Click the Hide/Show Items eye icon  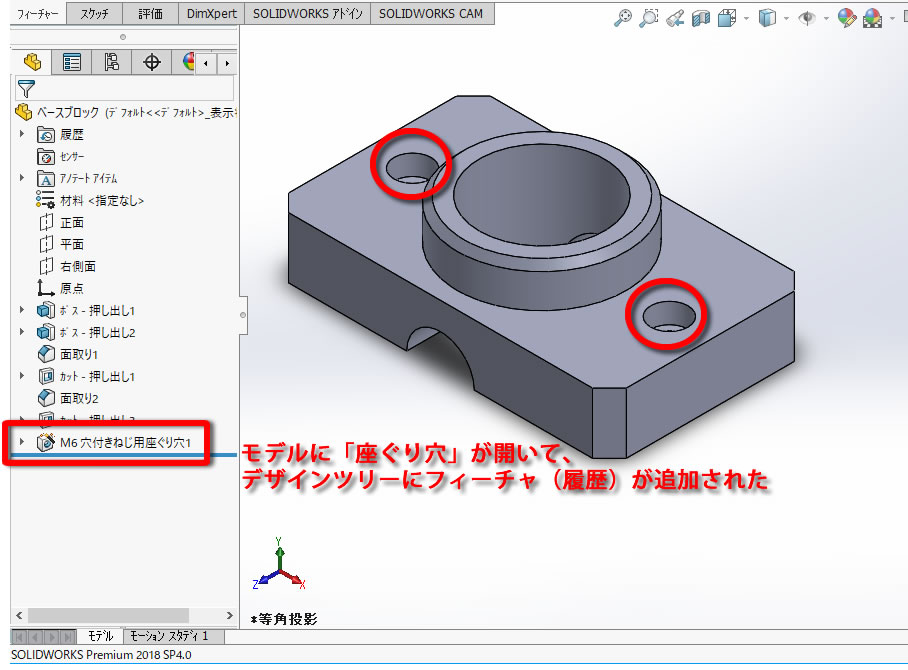(807, 18)
